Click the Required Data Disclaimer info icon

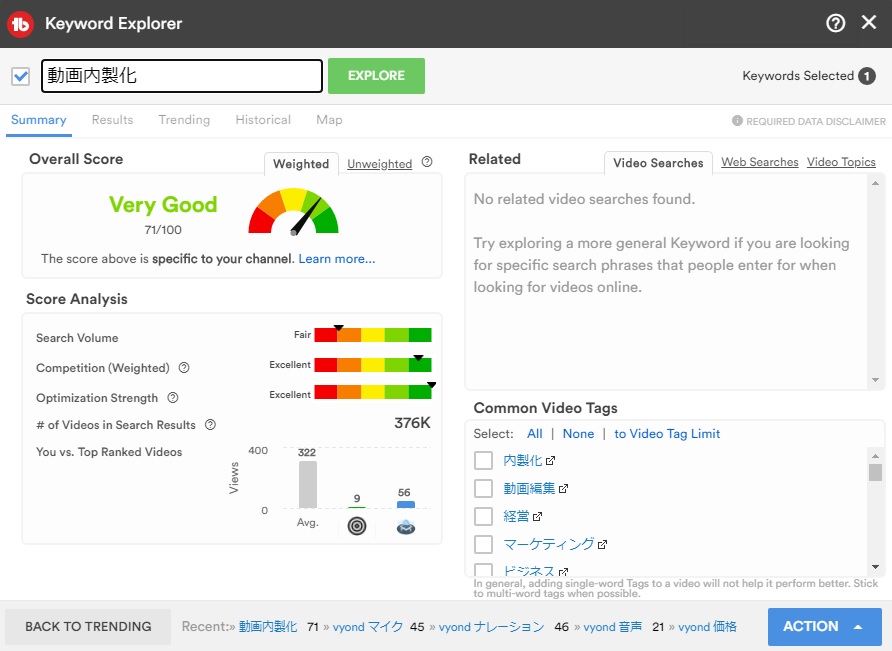click(737, 121)
